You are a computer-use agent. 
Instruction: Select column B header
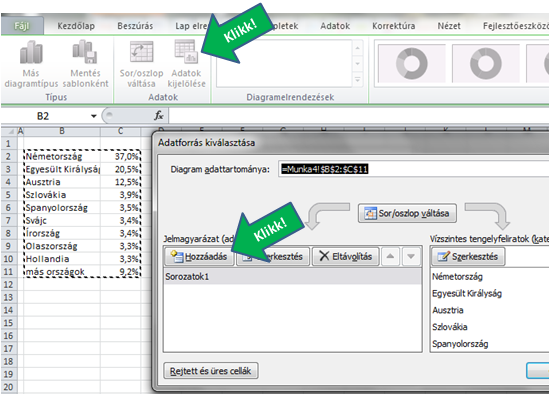coord(62,131)
